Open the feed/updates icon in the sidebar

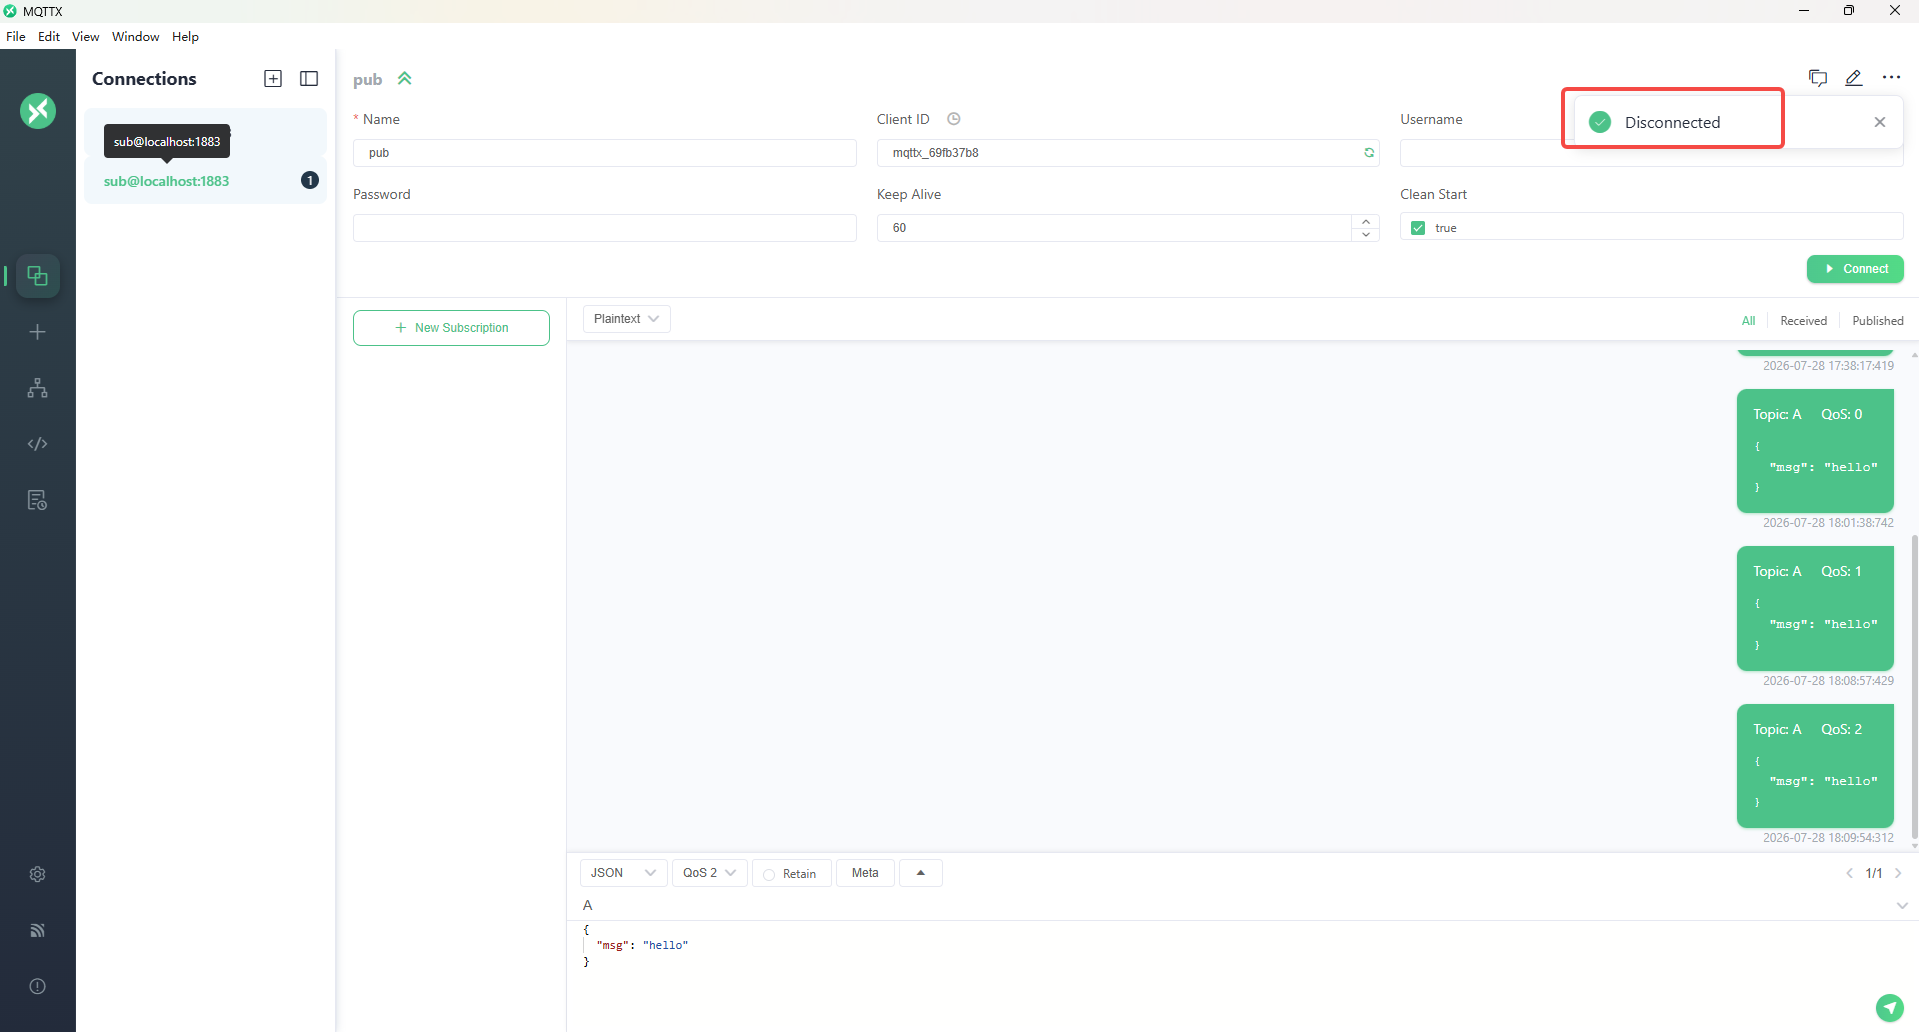[x=38, y=930]
